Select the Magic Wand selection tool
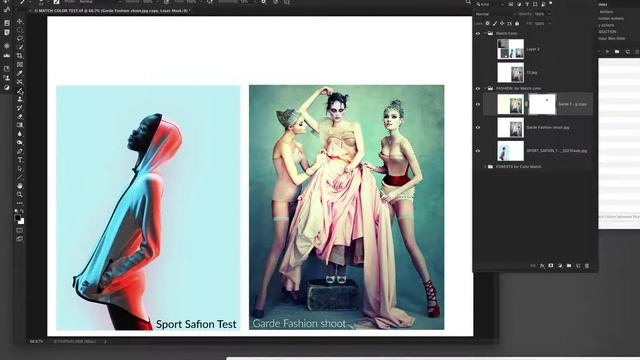This screenshot has height=360, width=640. (20, 47)
